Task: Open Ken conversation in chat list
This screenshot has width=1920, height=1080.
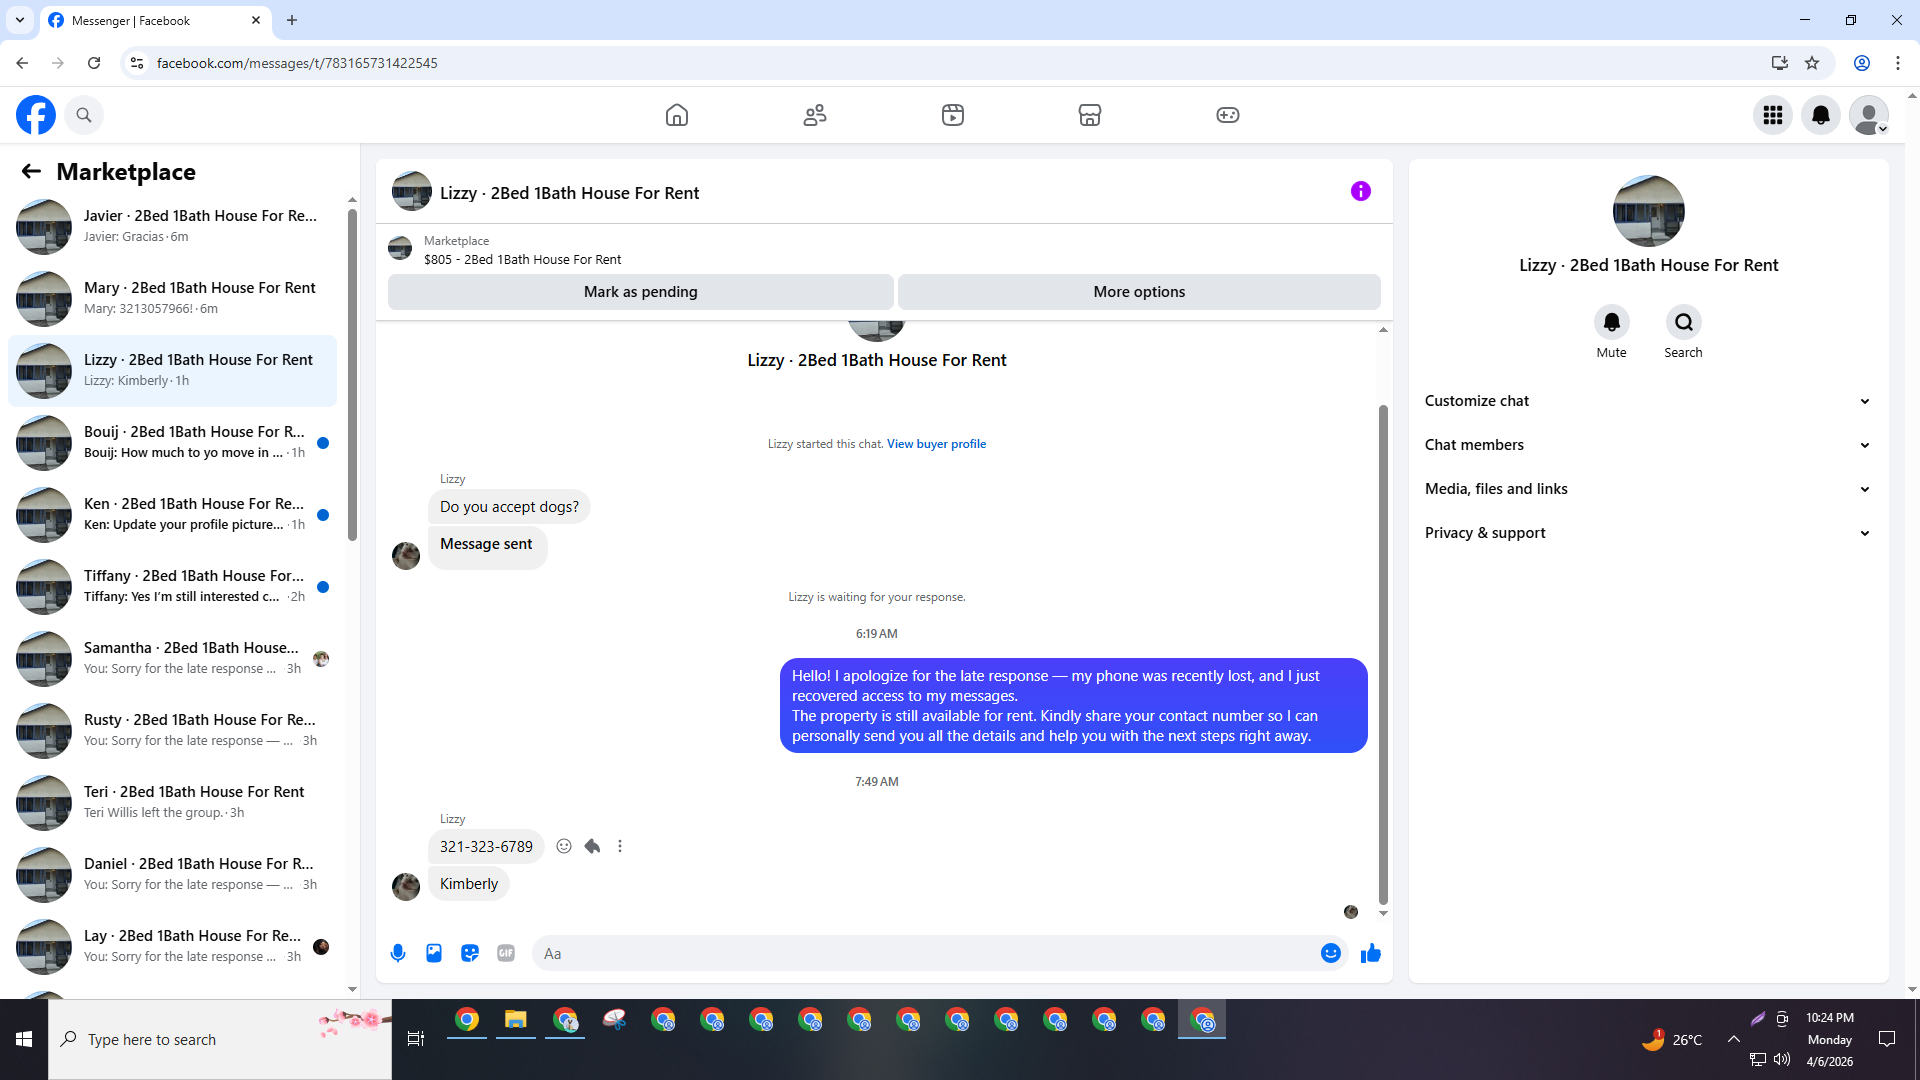Action: [172, 514]
